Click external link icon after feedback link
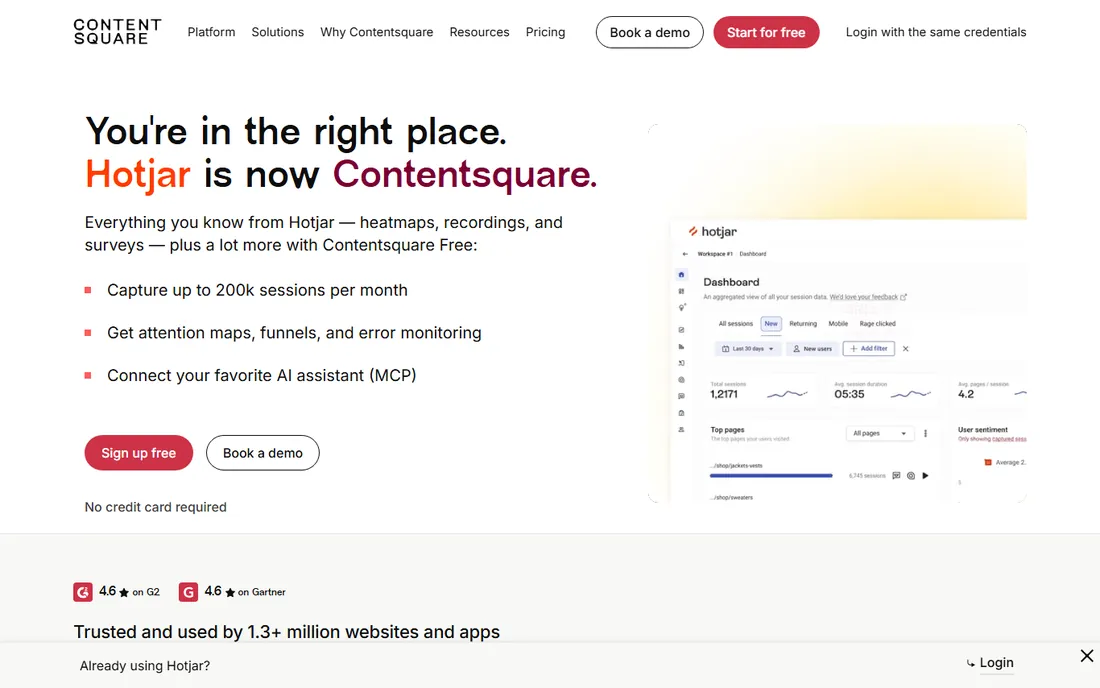This screenshot has height=688, width=1100. tap(904, 297)
